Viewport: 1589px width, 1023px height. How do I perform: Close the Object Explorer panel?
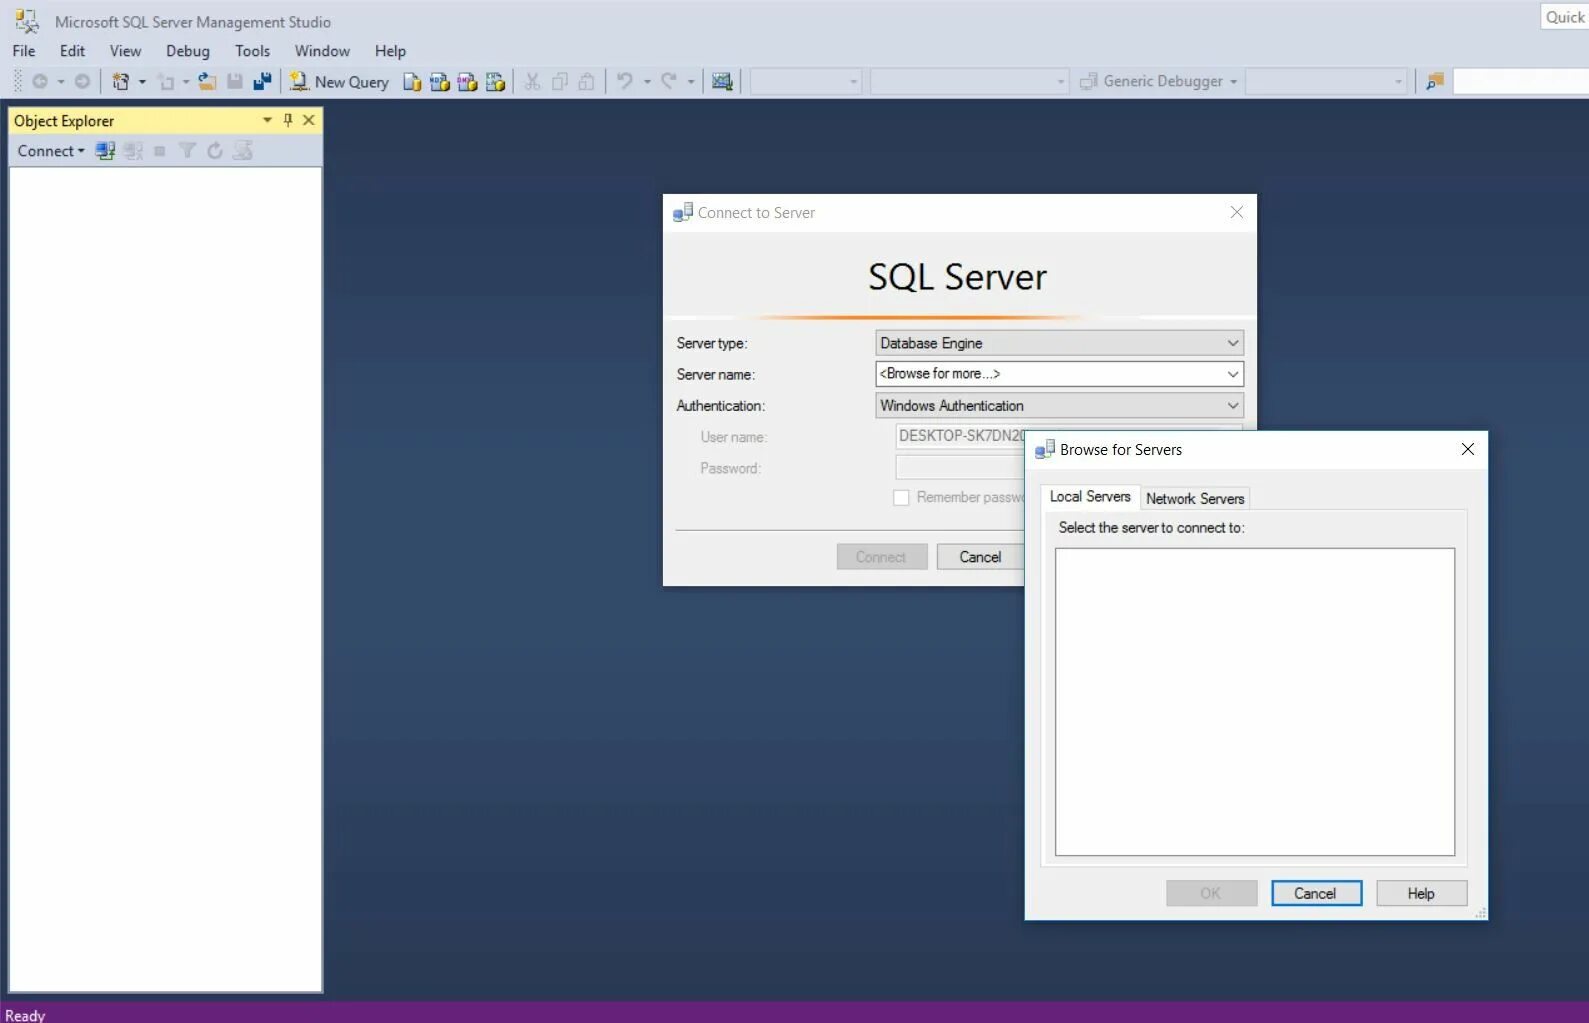coord(309,120)
